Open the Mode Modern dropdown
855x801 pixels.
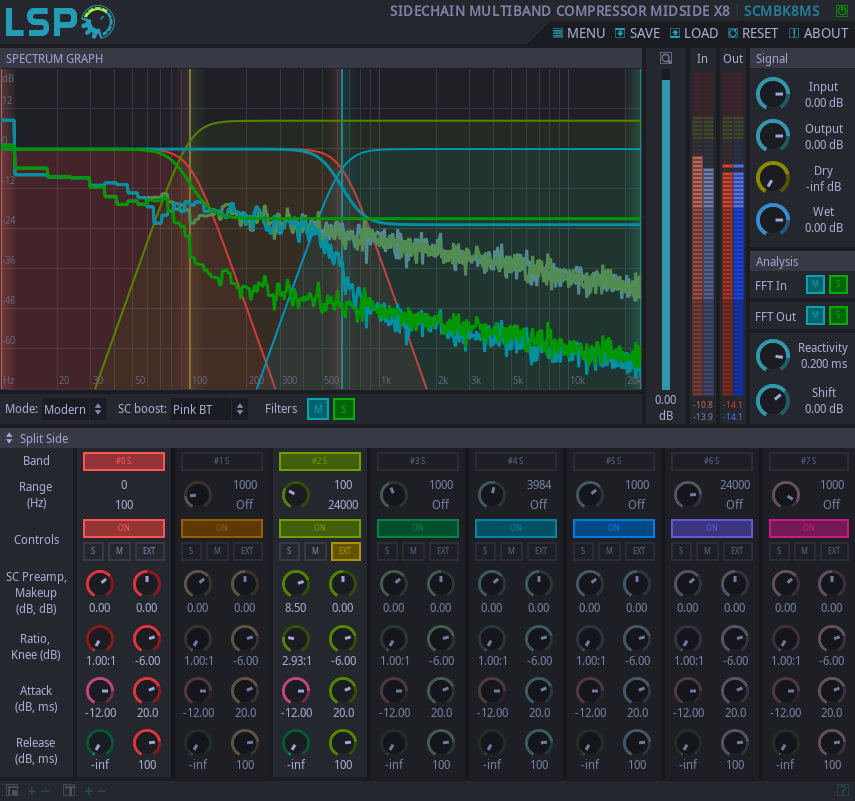73,409
